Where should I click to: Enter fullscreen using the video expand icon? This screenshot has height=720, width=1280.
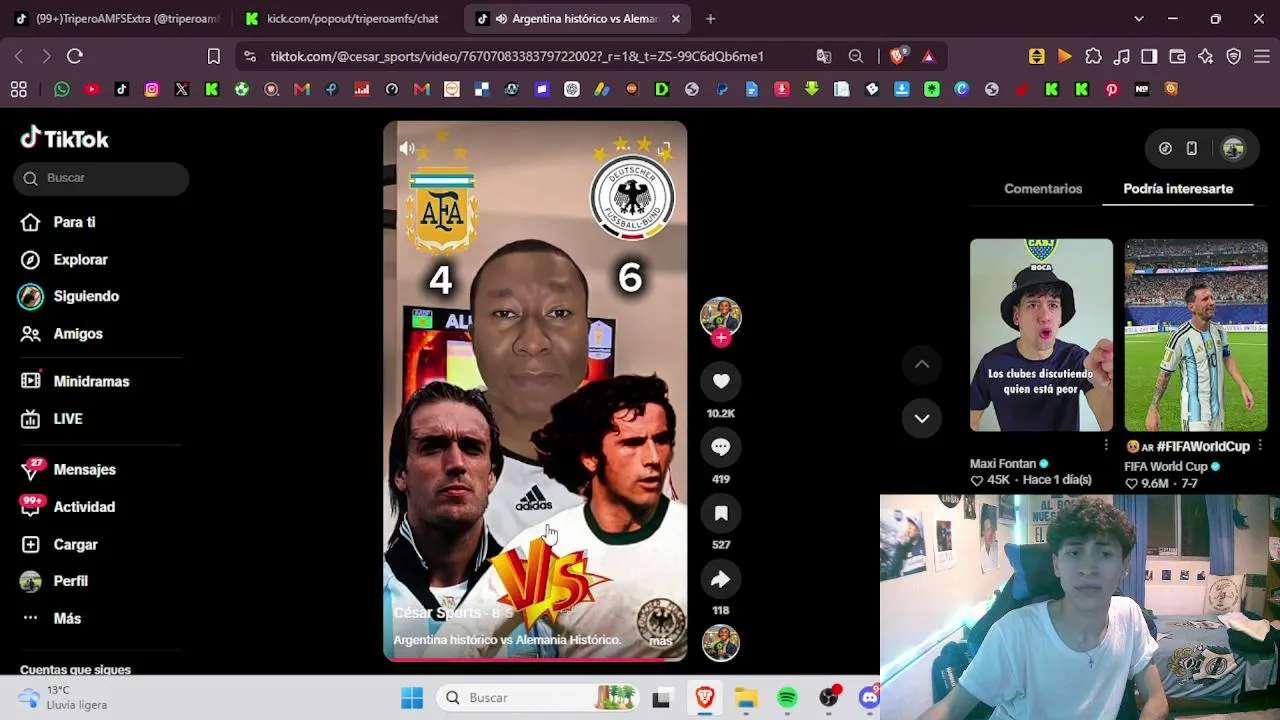(x=664, y=148)
